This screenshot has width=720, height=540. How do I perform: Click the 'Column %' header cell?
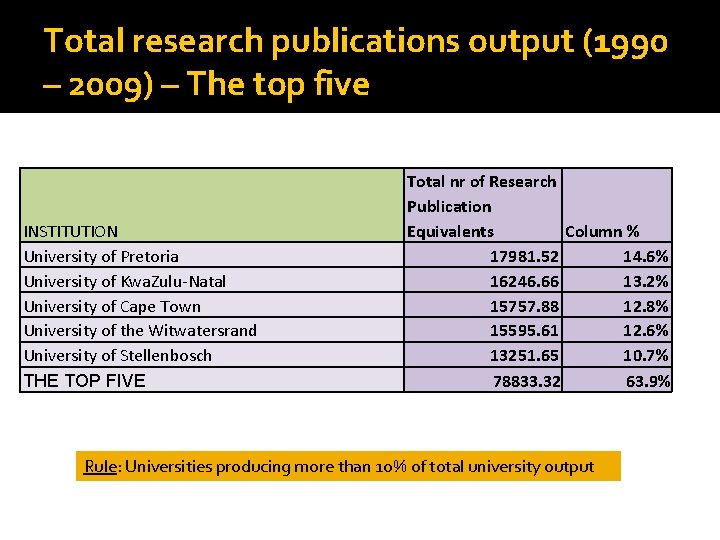[617, 205]
